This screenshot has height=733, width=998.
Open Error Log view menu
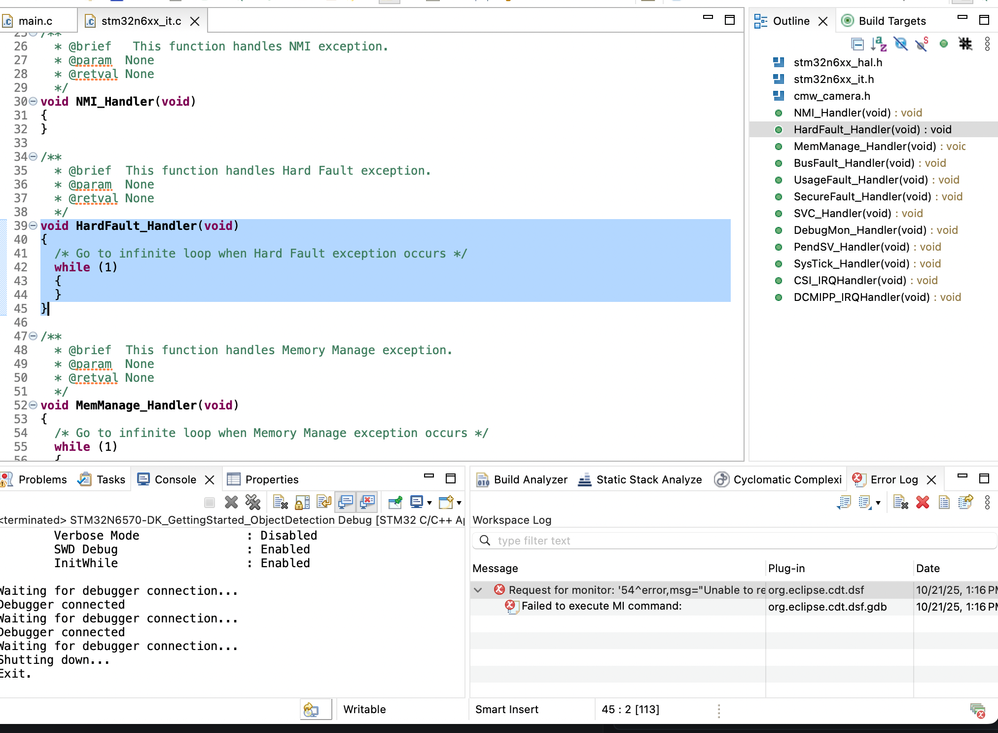pyautogui.click(x=987, y=502)
